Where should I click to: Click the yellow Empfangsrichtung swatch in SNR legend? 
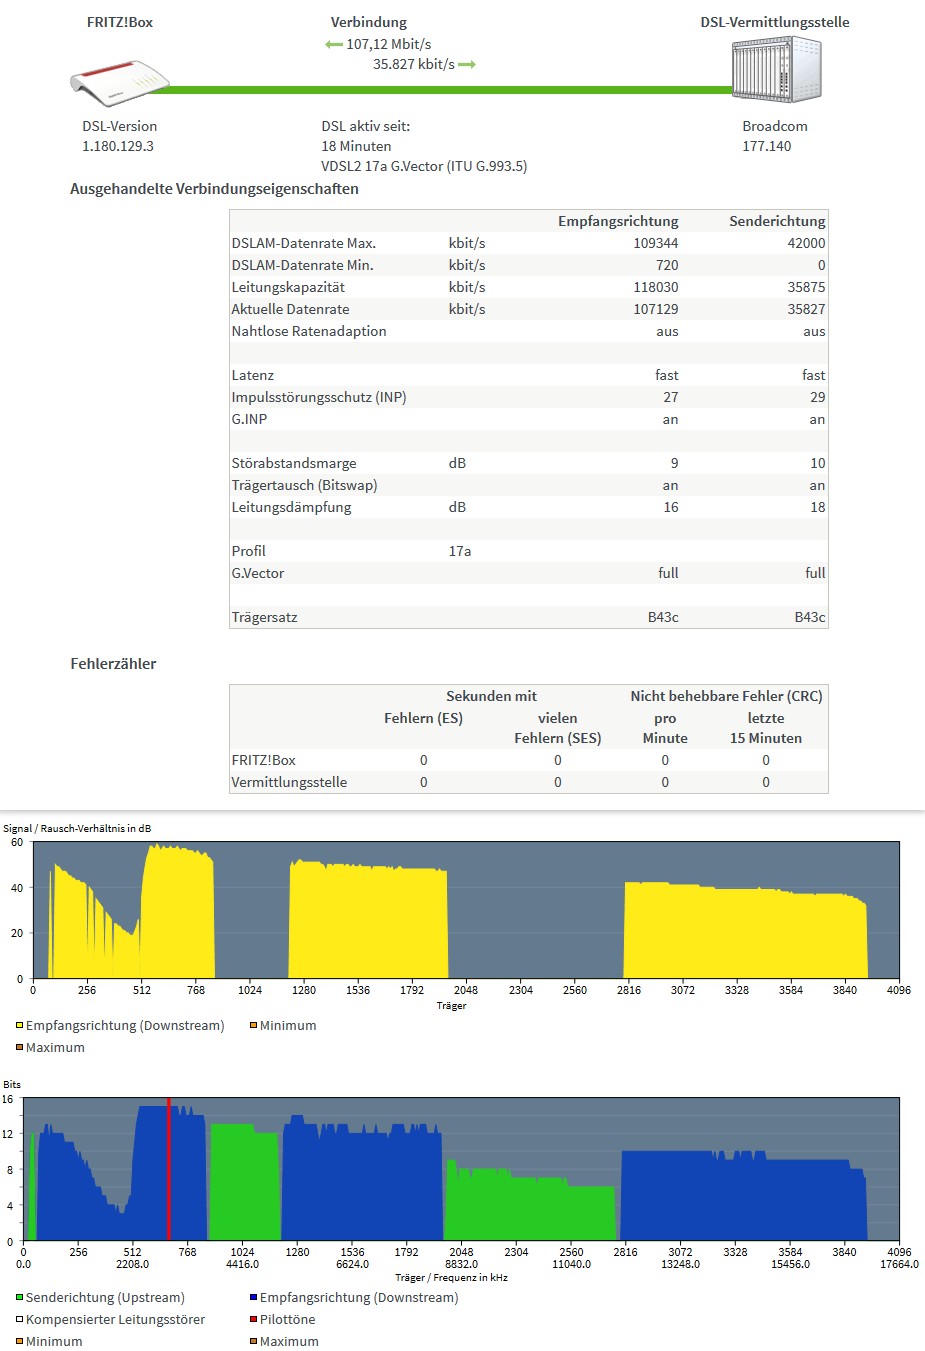point(19,1026)
